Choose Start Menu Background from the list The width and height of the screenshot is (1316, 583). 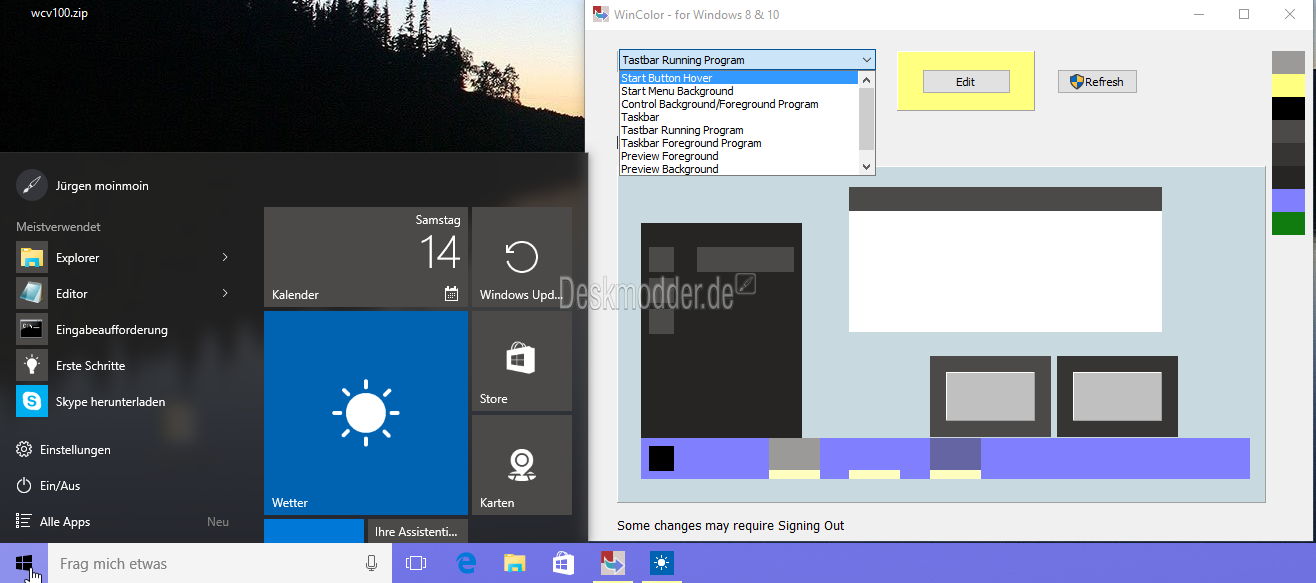tap(739, 91)
